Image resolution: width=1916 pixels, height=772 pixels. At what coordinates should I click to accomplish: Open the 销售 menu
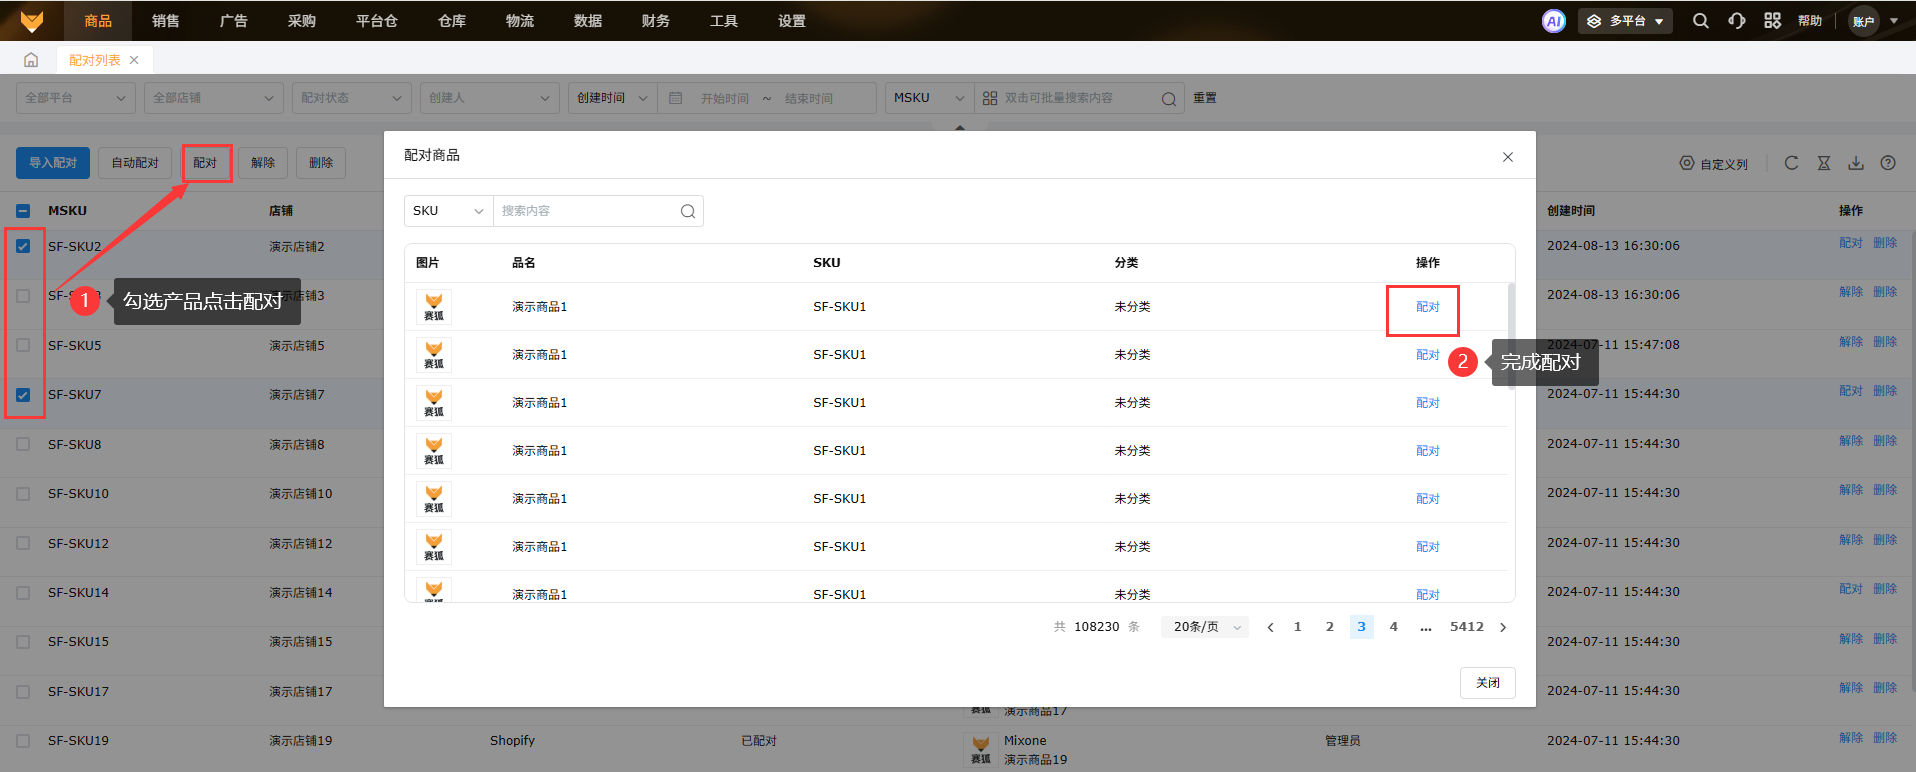point(166,21)
